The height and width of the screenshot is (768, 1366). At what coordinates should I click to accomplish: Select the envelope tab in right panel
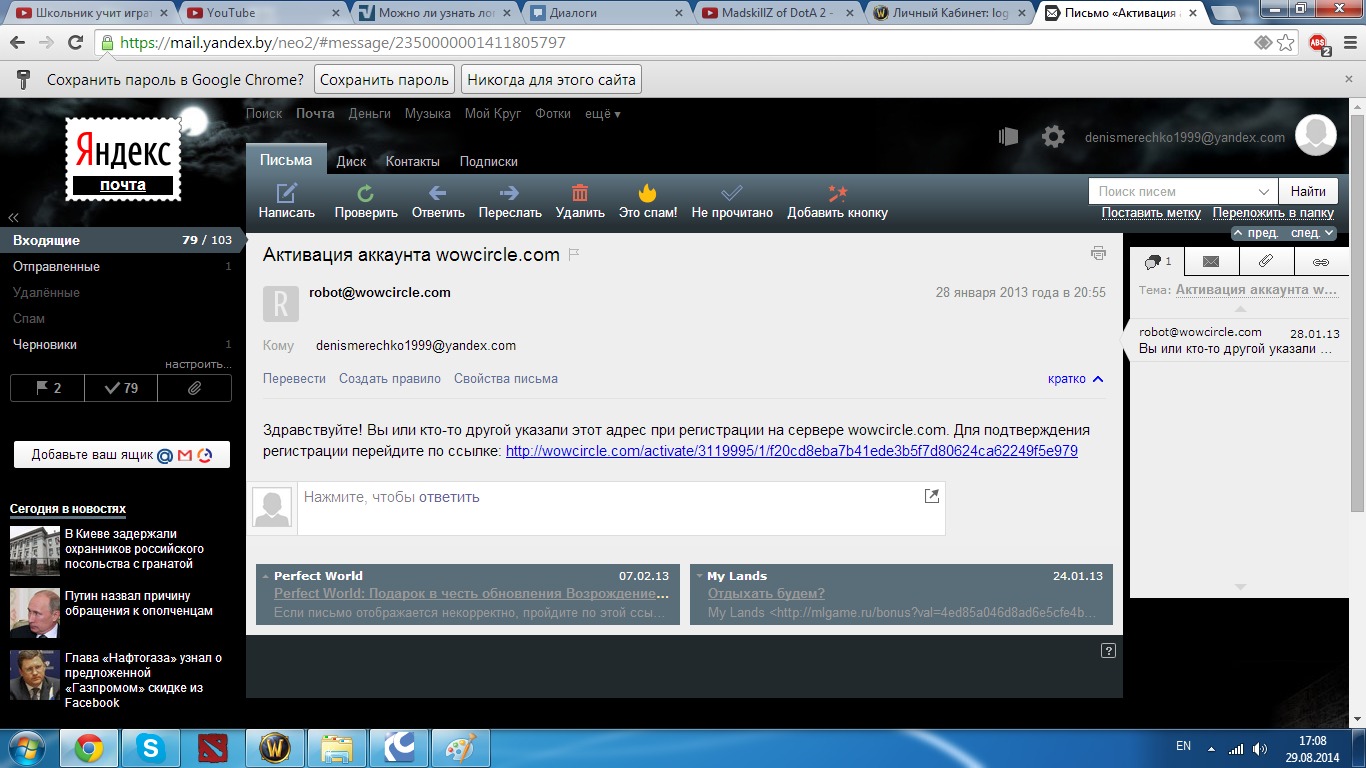pos(1211,262)
